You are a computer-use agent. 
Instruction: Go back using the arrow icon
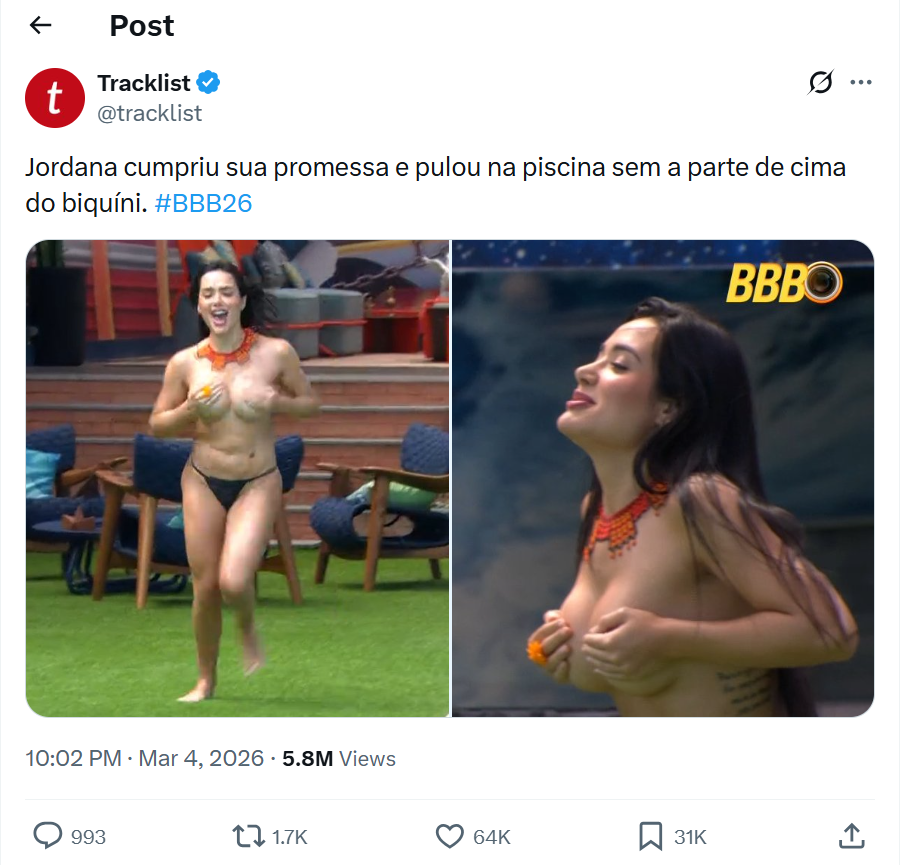click(x=40, y=25)
